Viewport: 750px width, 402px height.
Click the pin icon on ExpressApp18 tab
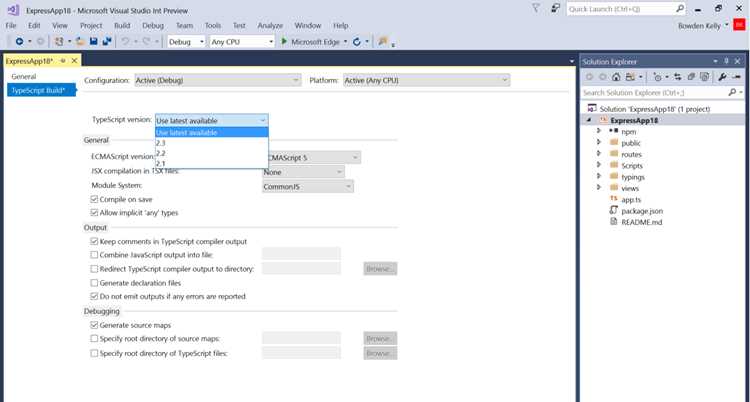coord(63,61)
